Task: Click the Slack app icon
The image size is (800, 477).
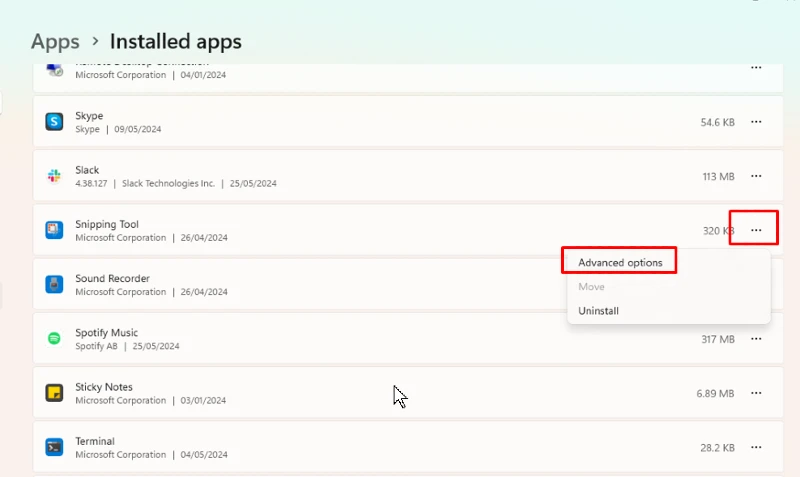Action: point(54,176)
